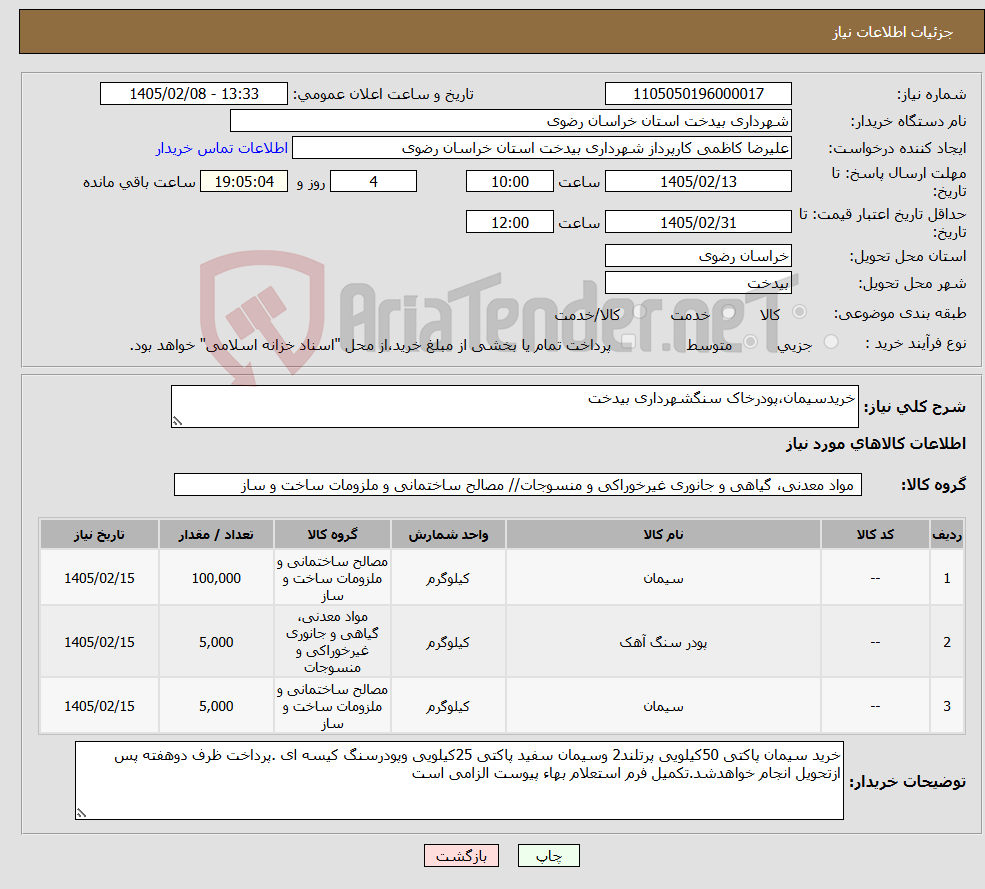Click the کیلوگرم unit in row 1
This screenshot has height=889, width=985.
tap(448, 578)
